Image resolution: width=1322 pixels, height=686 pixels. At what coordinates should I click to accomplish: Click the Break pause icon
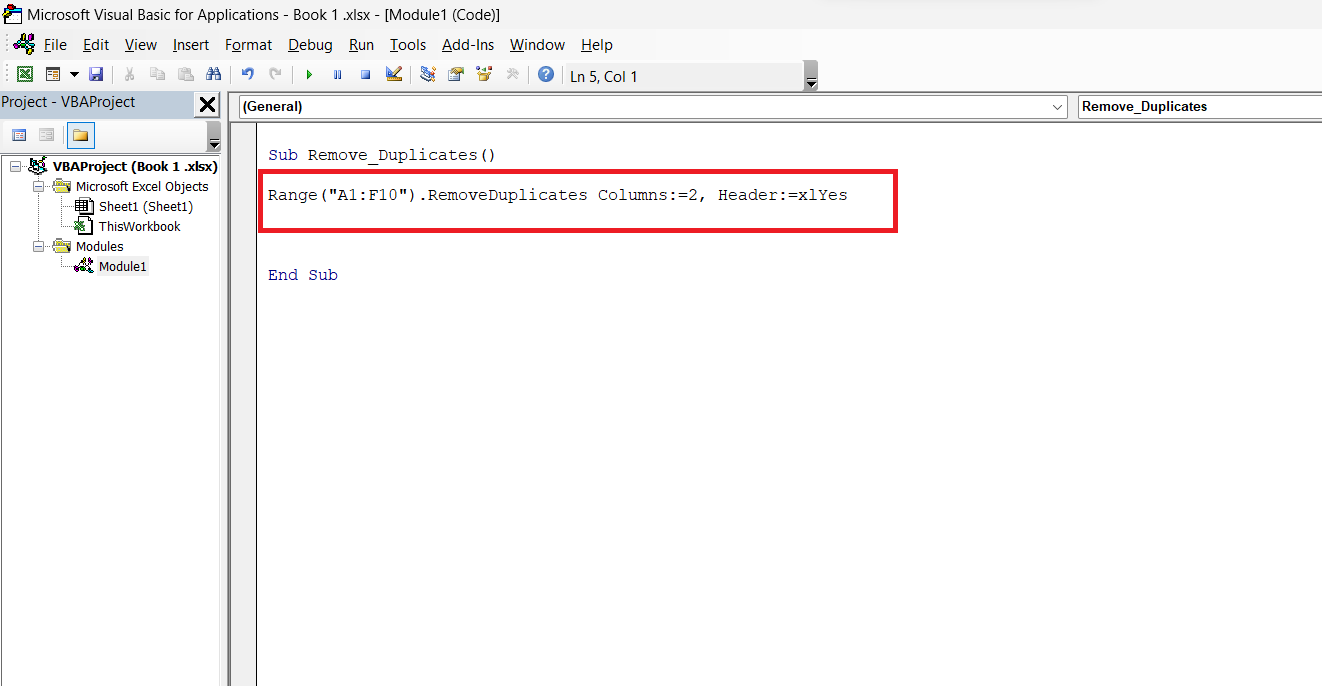337,75
